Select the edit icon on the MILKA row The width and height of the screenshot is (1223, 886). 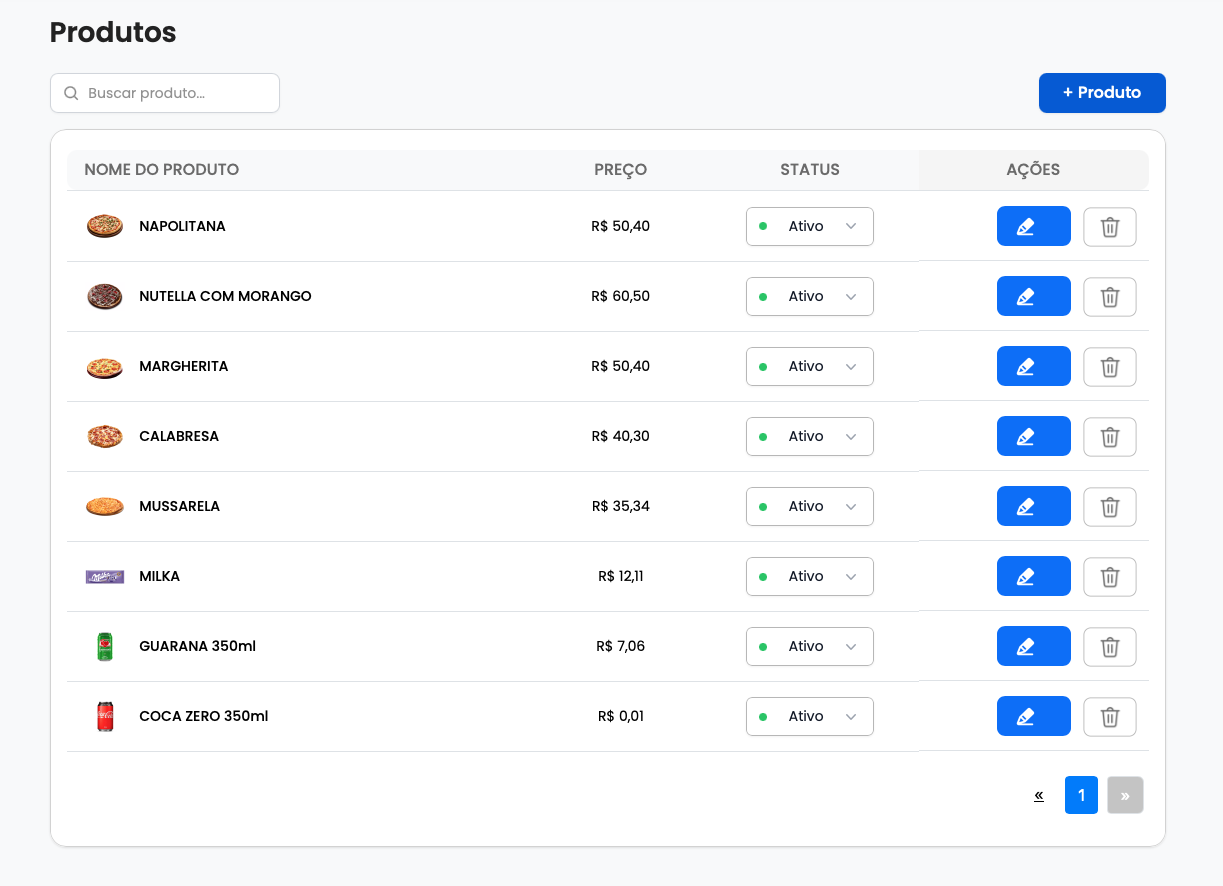pyautogui.click(x=1033, y=576)
